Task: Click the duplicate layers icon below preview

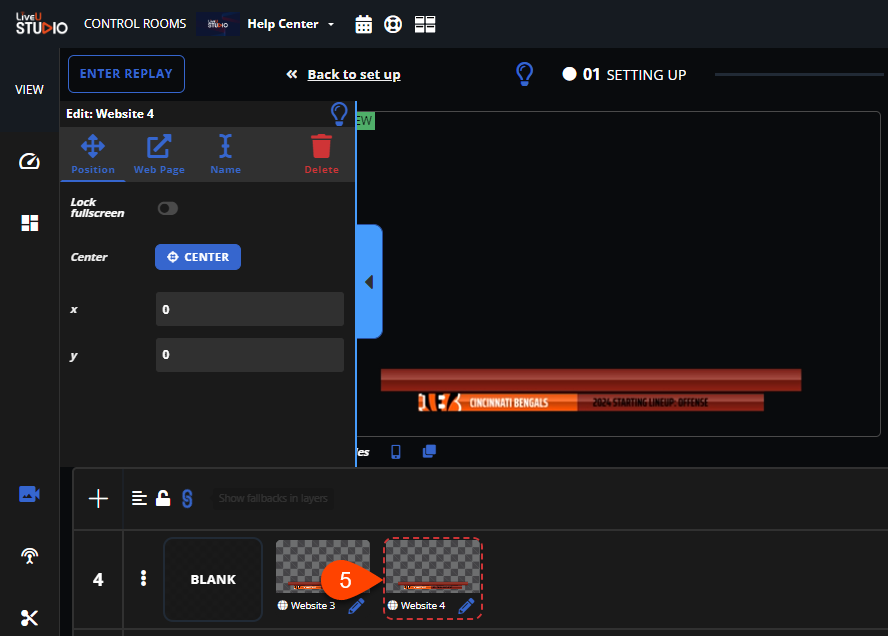Action: [429, 451]
